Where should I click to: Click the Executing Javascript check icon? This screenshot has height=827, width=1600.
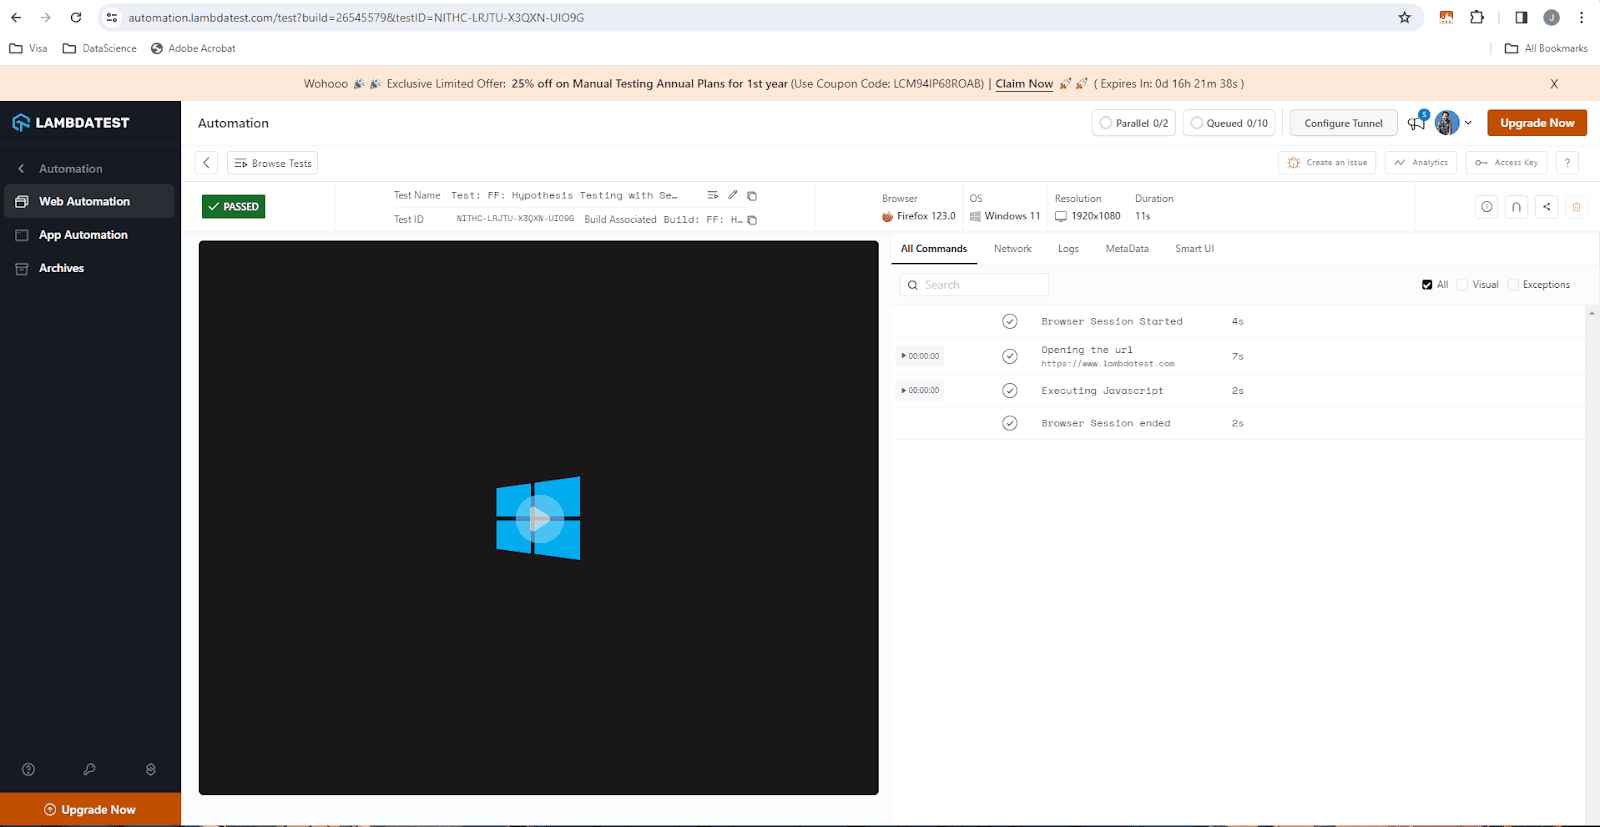1010,390
